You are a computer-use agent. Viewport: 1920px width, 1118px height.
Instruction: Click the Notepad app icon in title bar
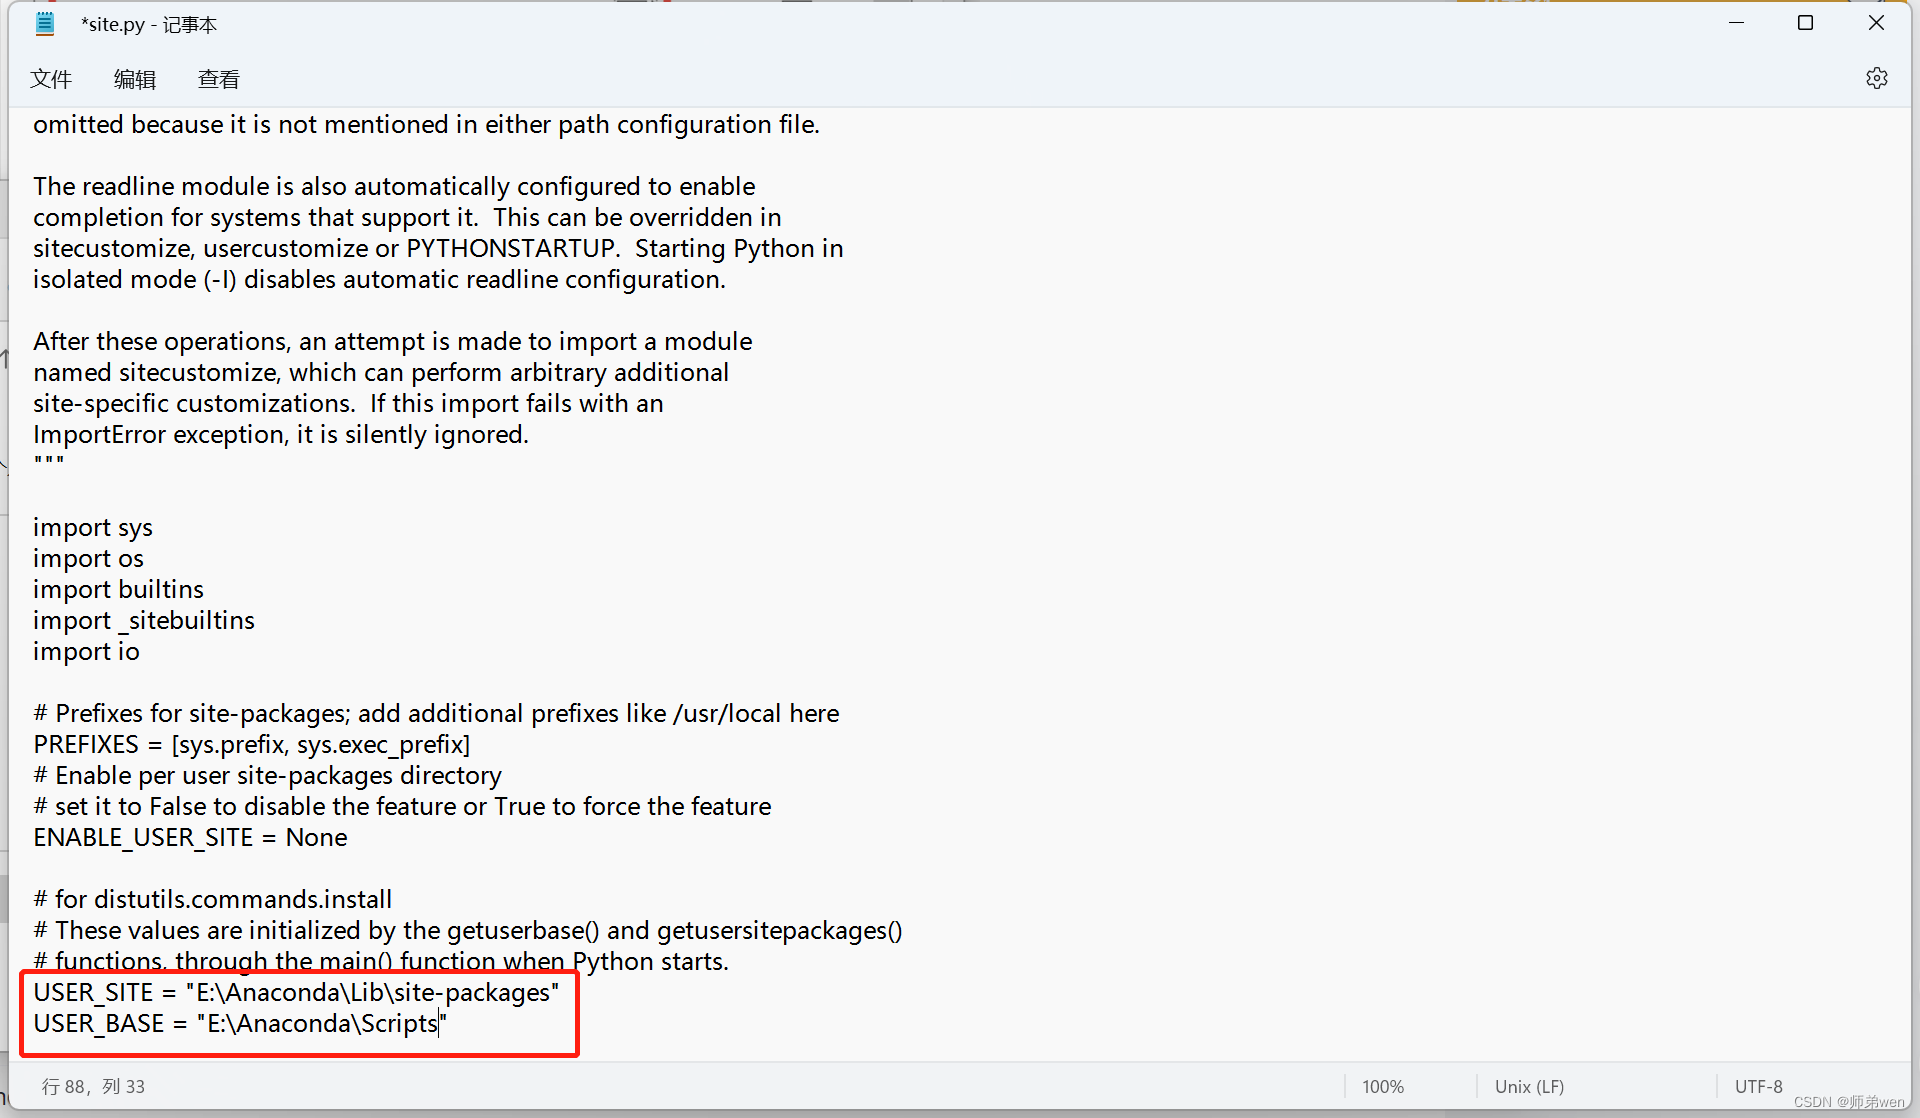tap(45, 24)
